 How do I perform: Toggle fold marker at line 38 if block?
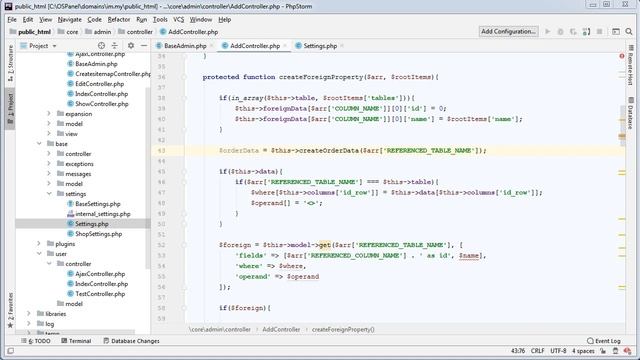point(184,98)
